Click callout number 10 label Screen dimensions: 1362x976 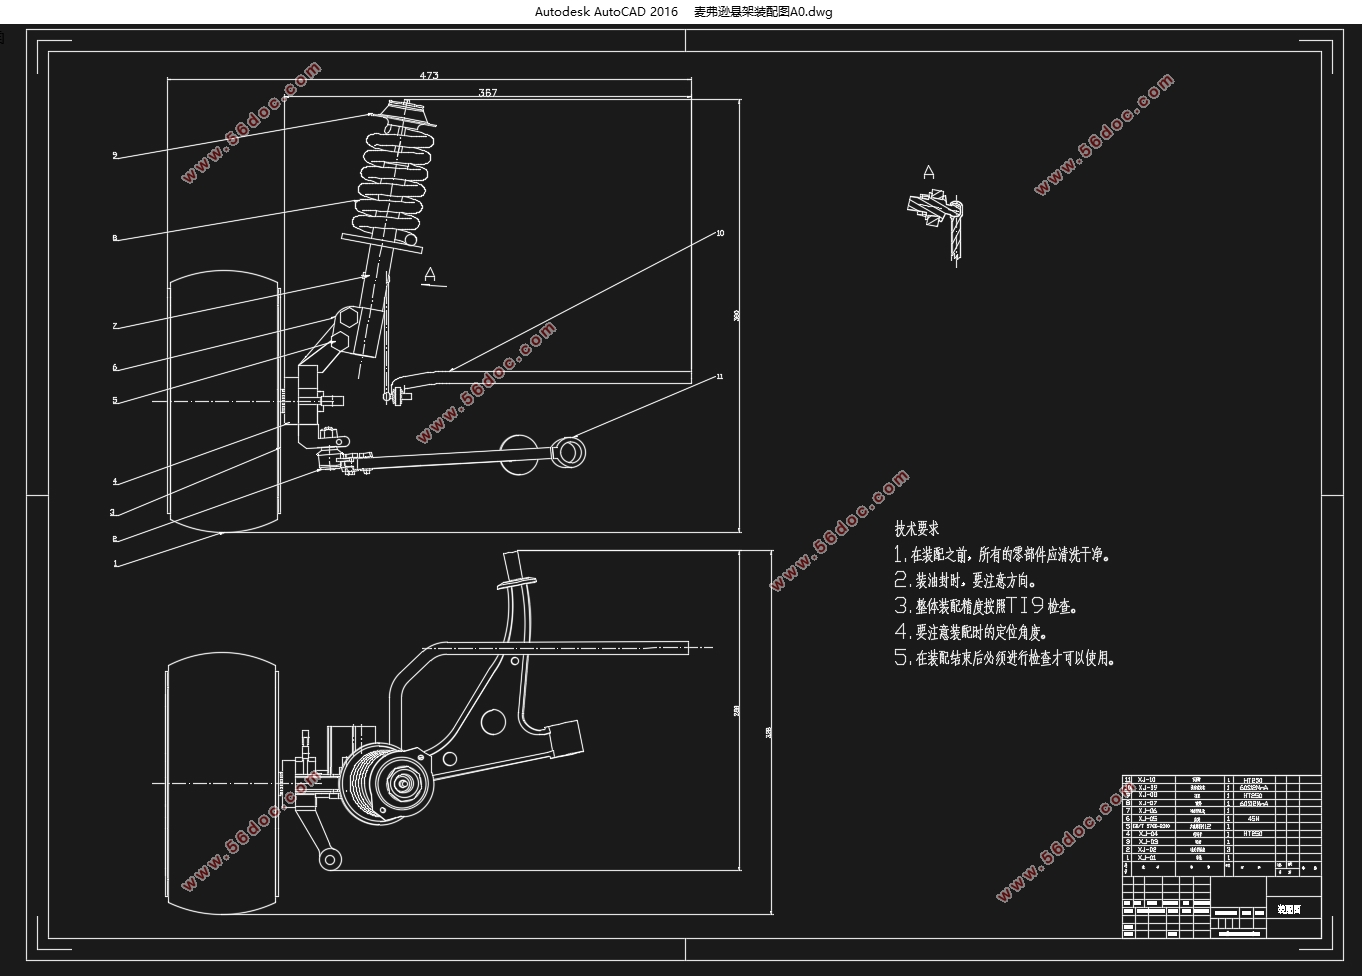[720, 233]
